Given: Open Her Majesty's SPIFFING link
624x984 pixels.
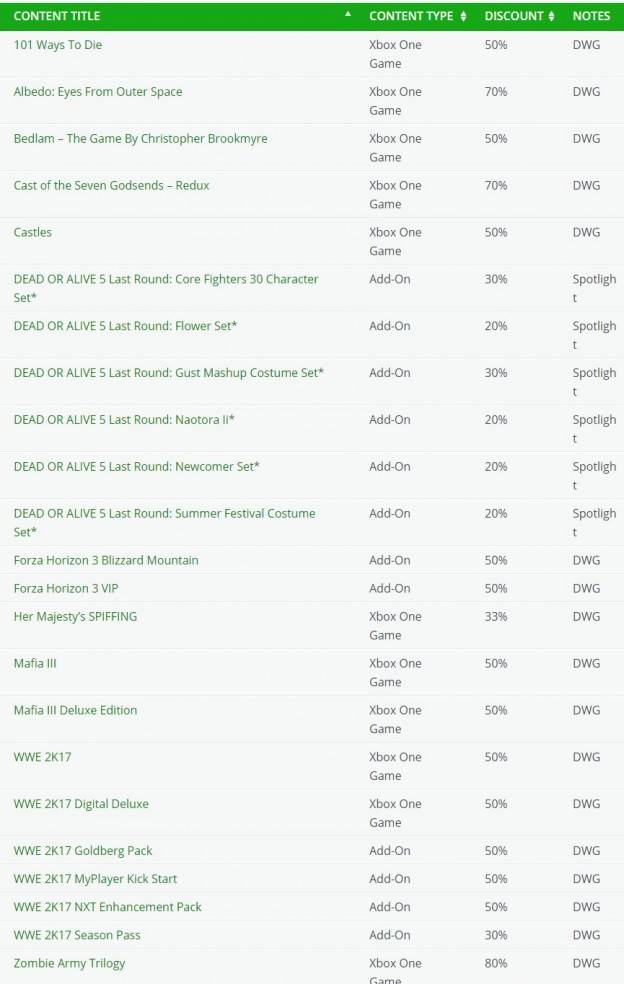Looking at the screenshot, I should coord(75,616).
